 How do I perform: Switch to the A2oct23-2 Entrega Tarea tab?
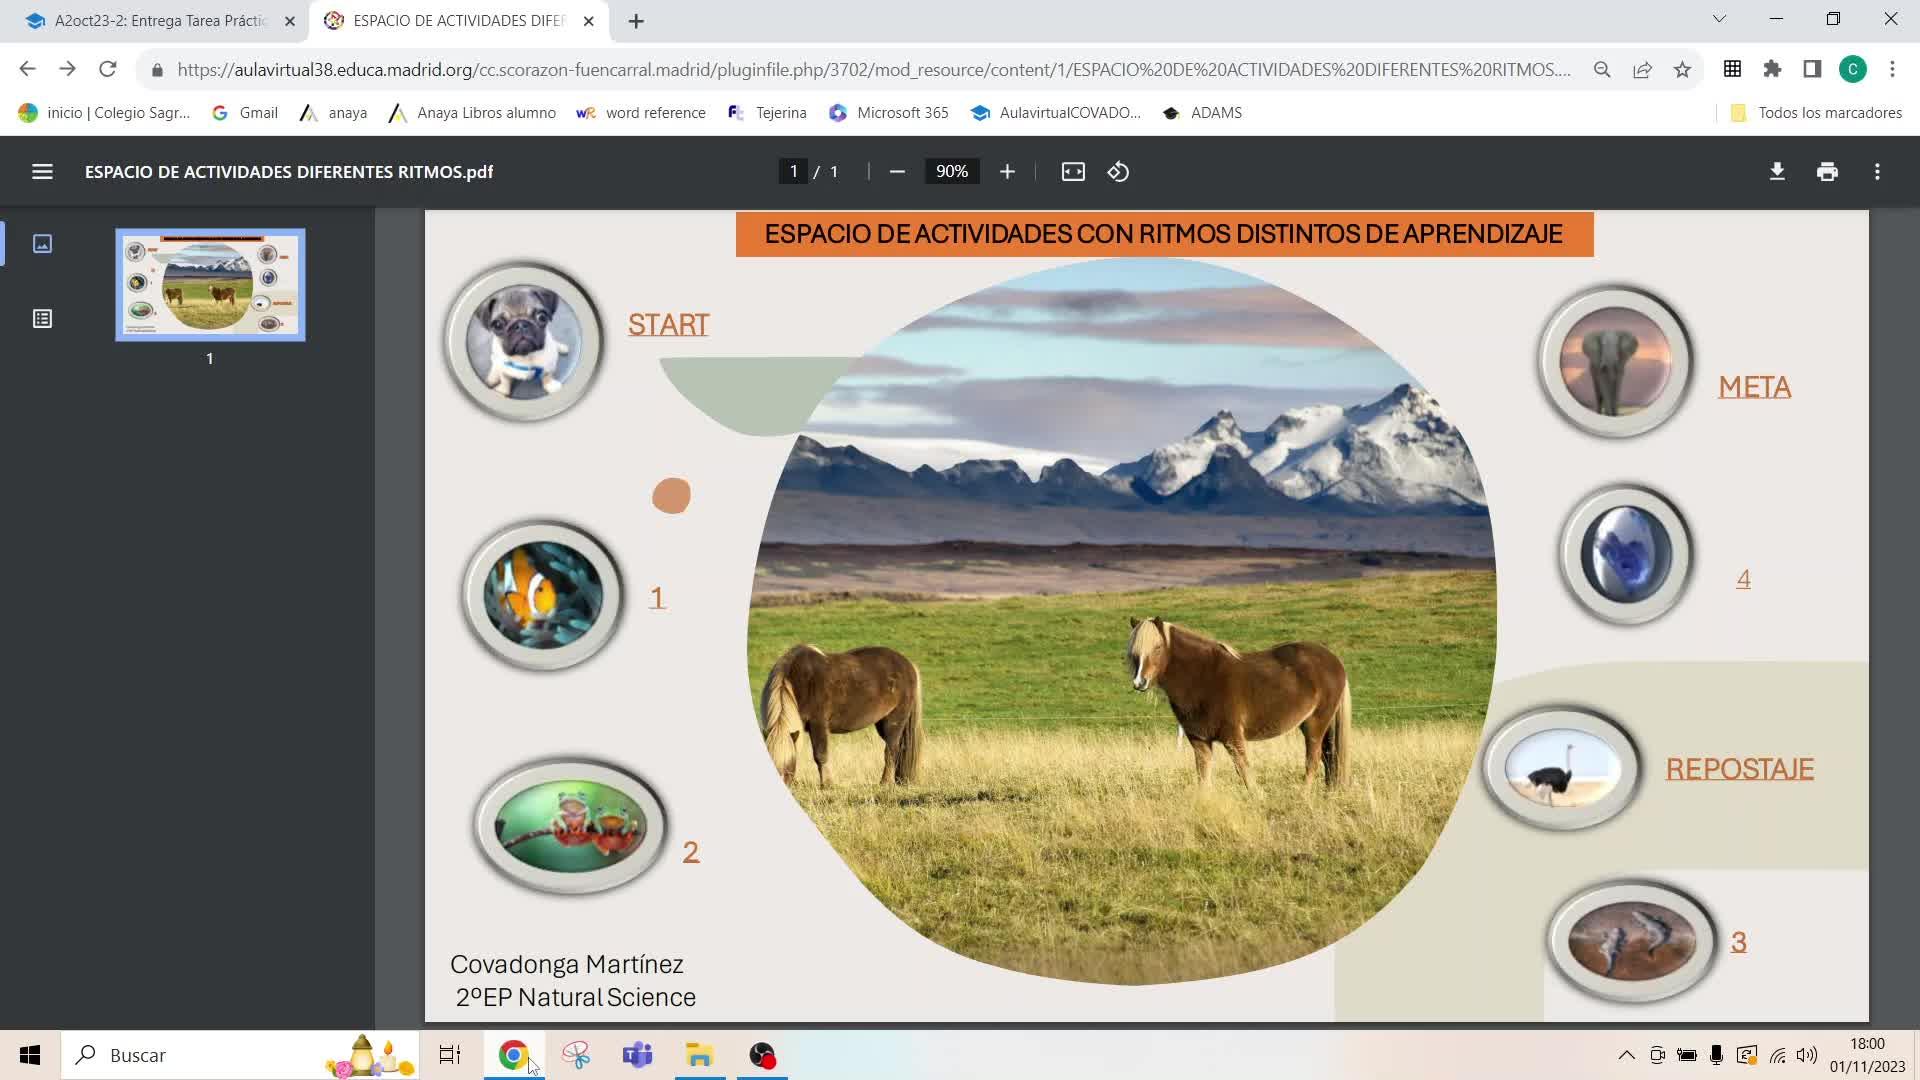(x=160, y=21)
